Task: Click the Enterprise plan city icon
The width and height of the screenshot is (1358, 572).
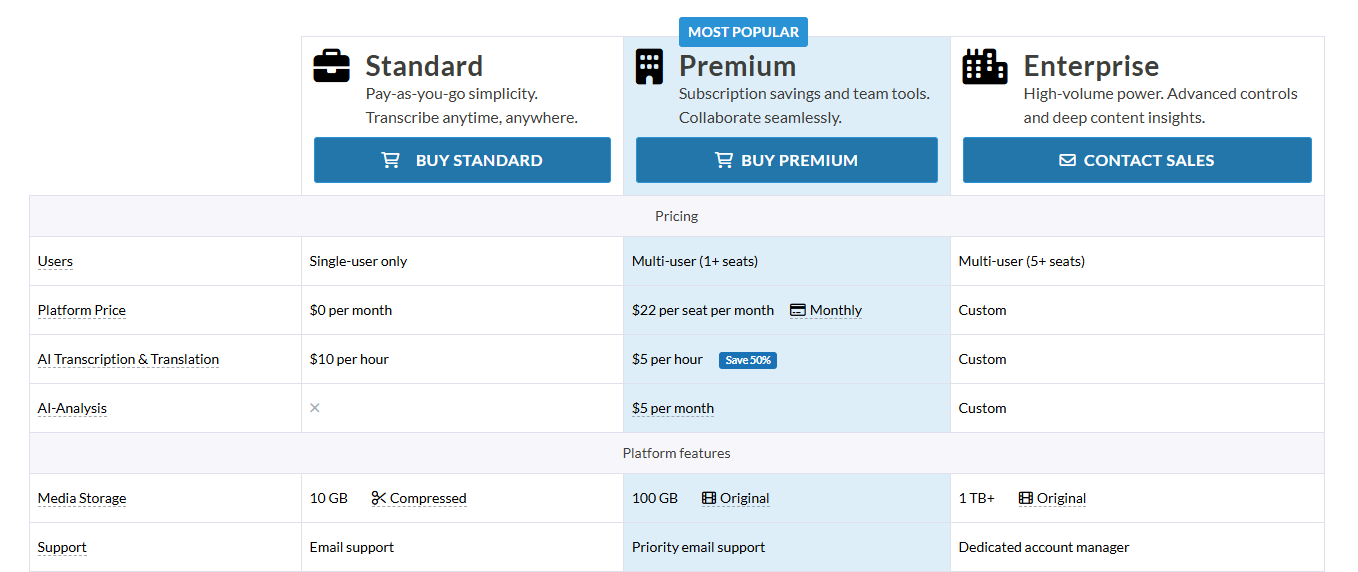Action: (x=984, y=67)
